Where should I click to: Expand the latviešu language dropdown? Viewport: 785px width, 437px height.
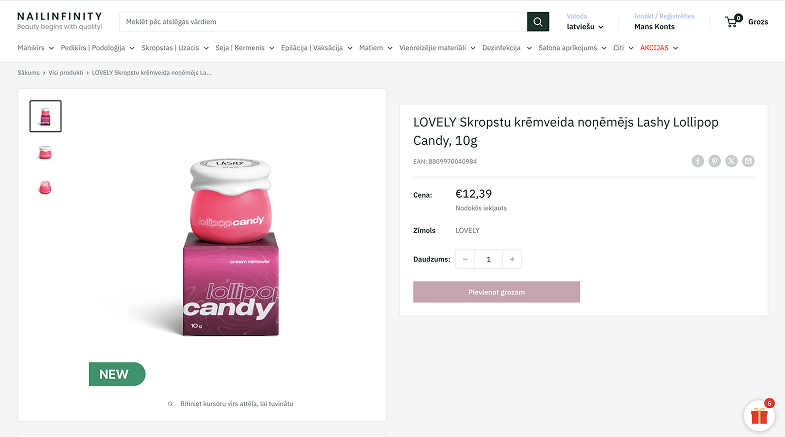pyautogui.click(x=585, y=27)
